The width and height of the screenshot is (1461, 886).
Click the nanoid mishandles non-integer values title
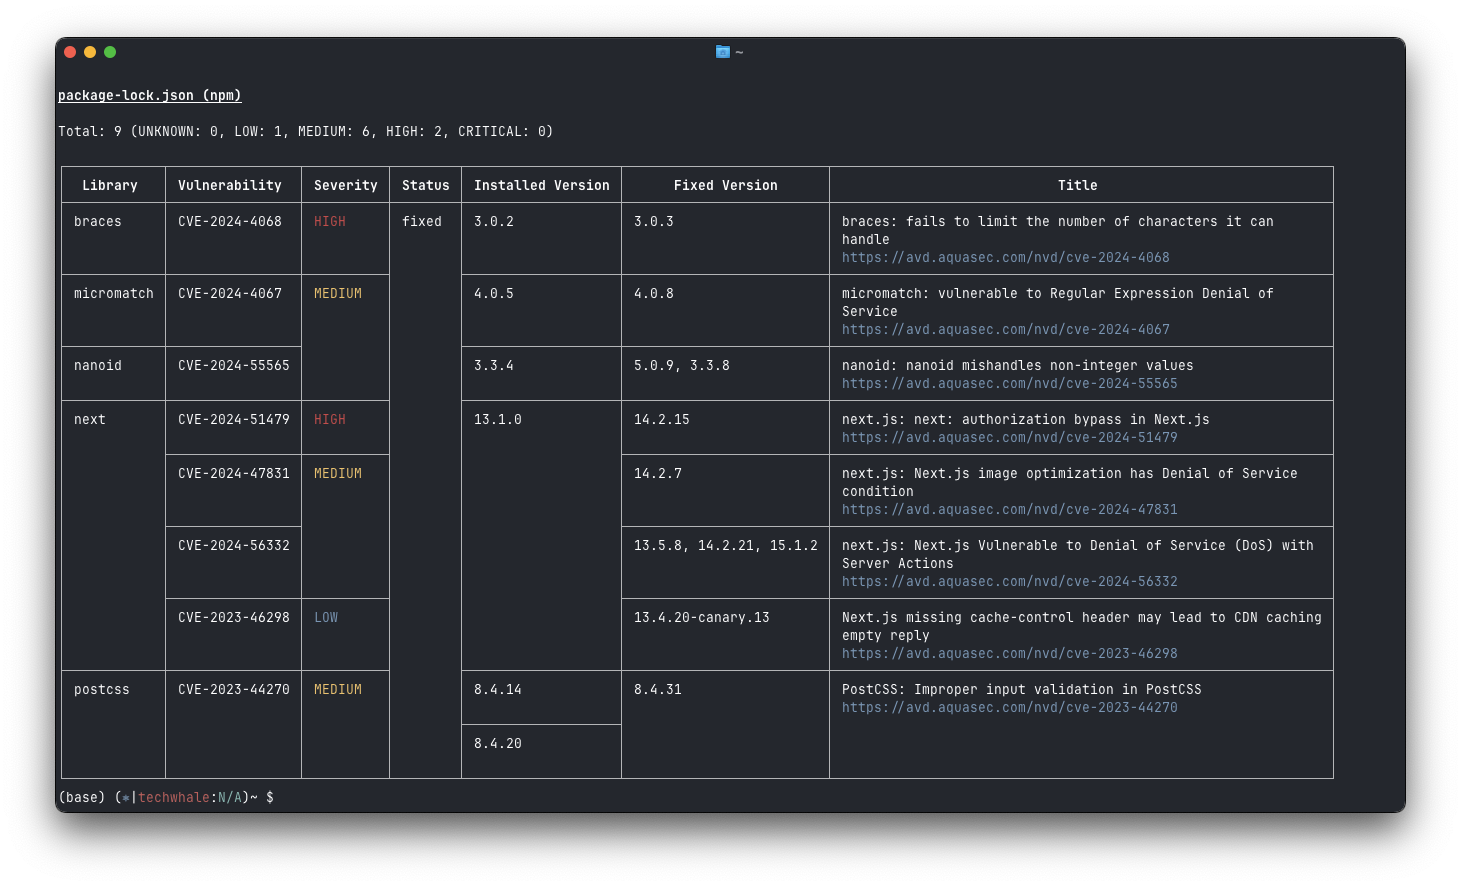tap(1018, 366)
